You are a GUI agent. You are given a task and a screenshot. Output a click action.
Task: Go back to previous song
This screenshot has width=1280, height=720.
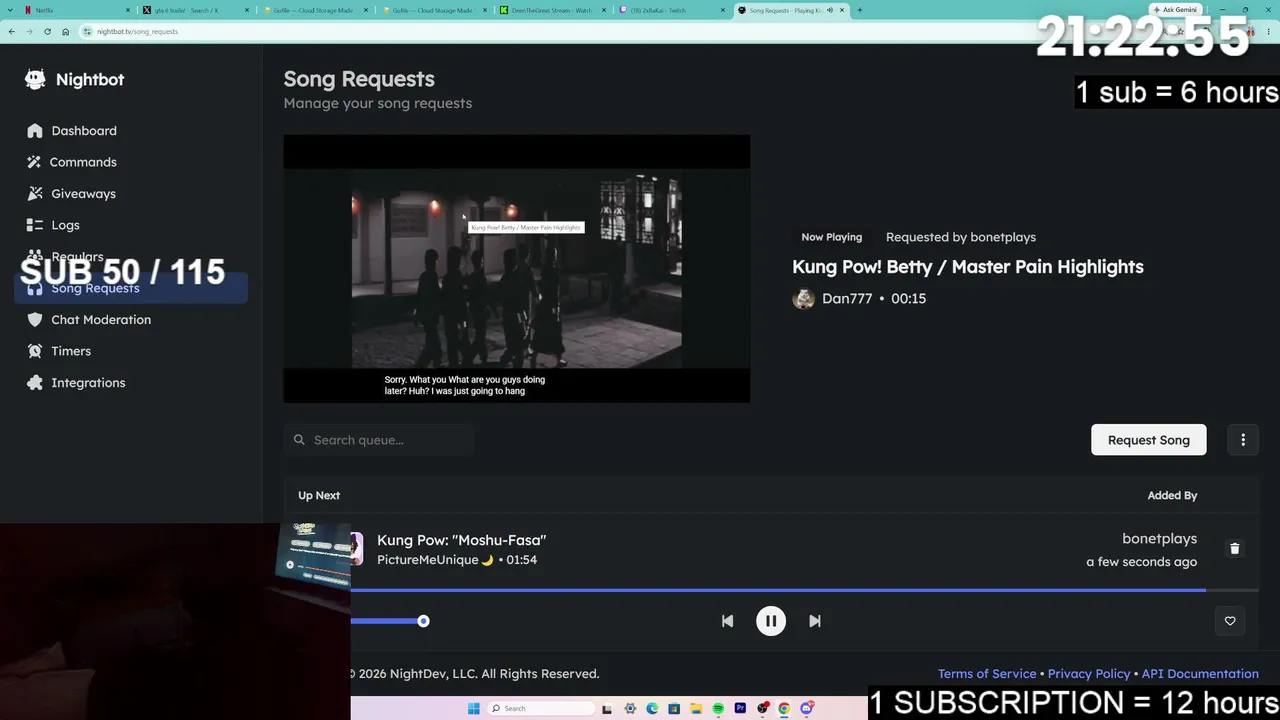[727, 621]
